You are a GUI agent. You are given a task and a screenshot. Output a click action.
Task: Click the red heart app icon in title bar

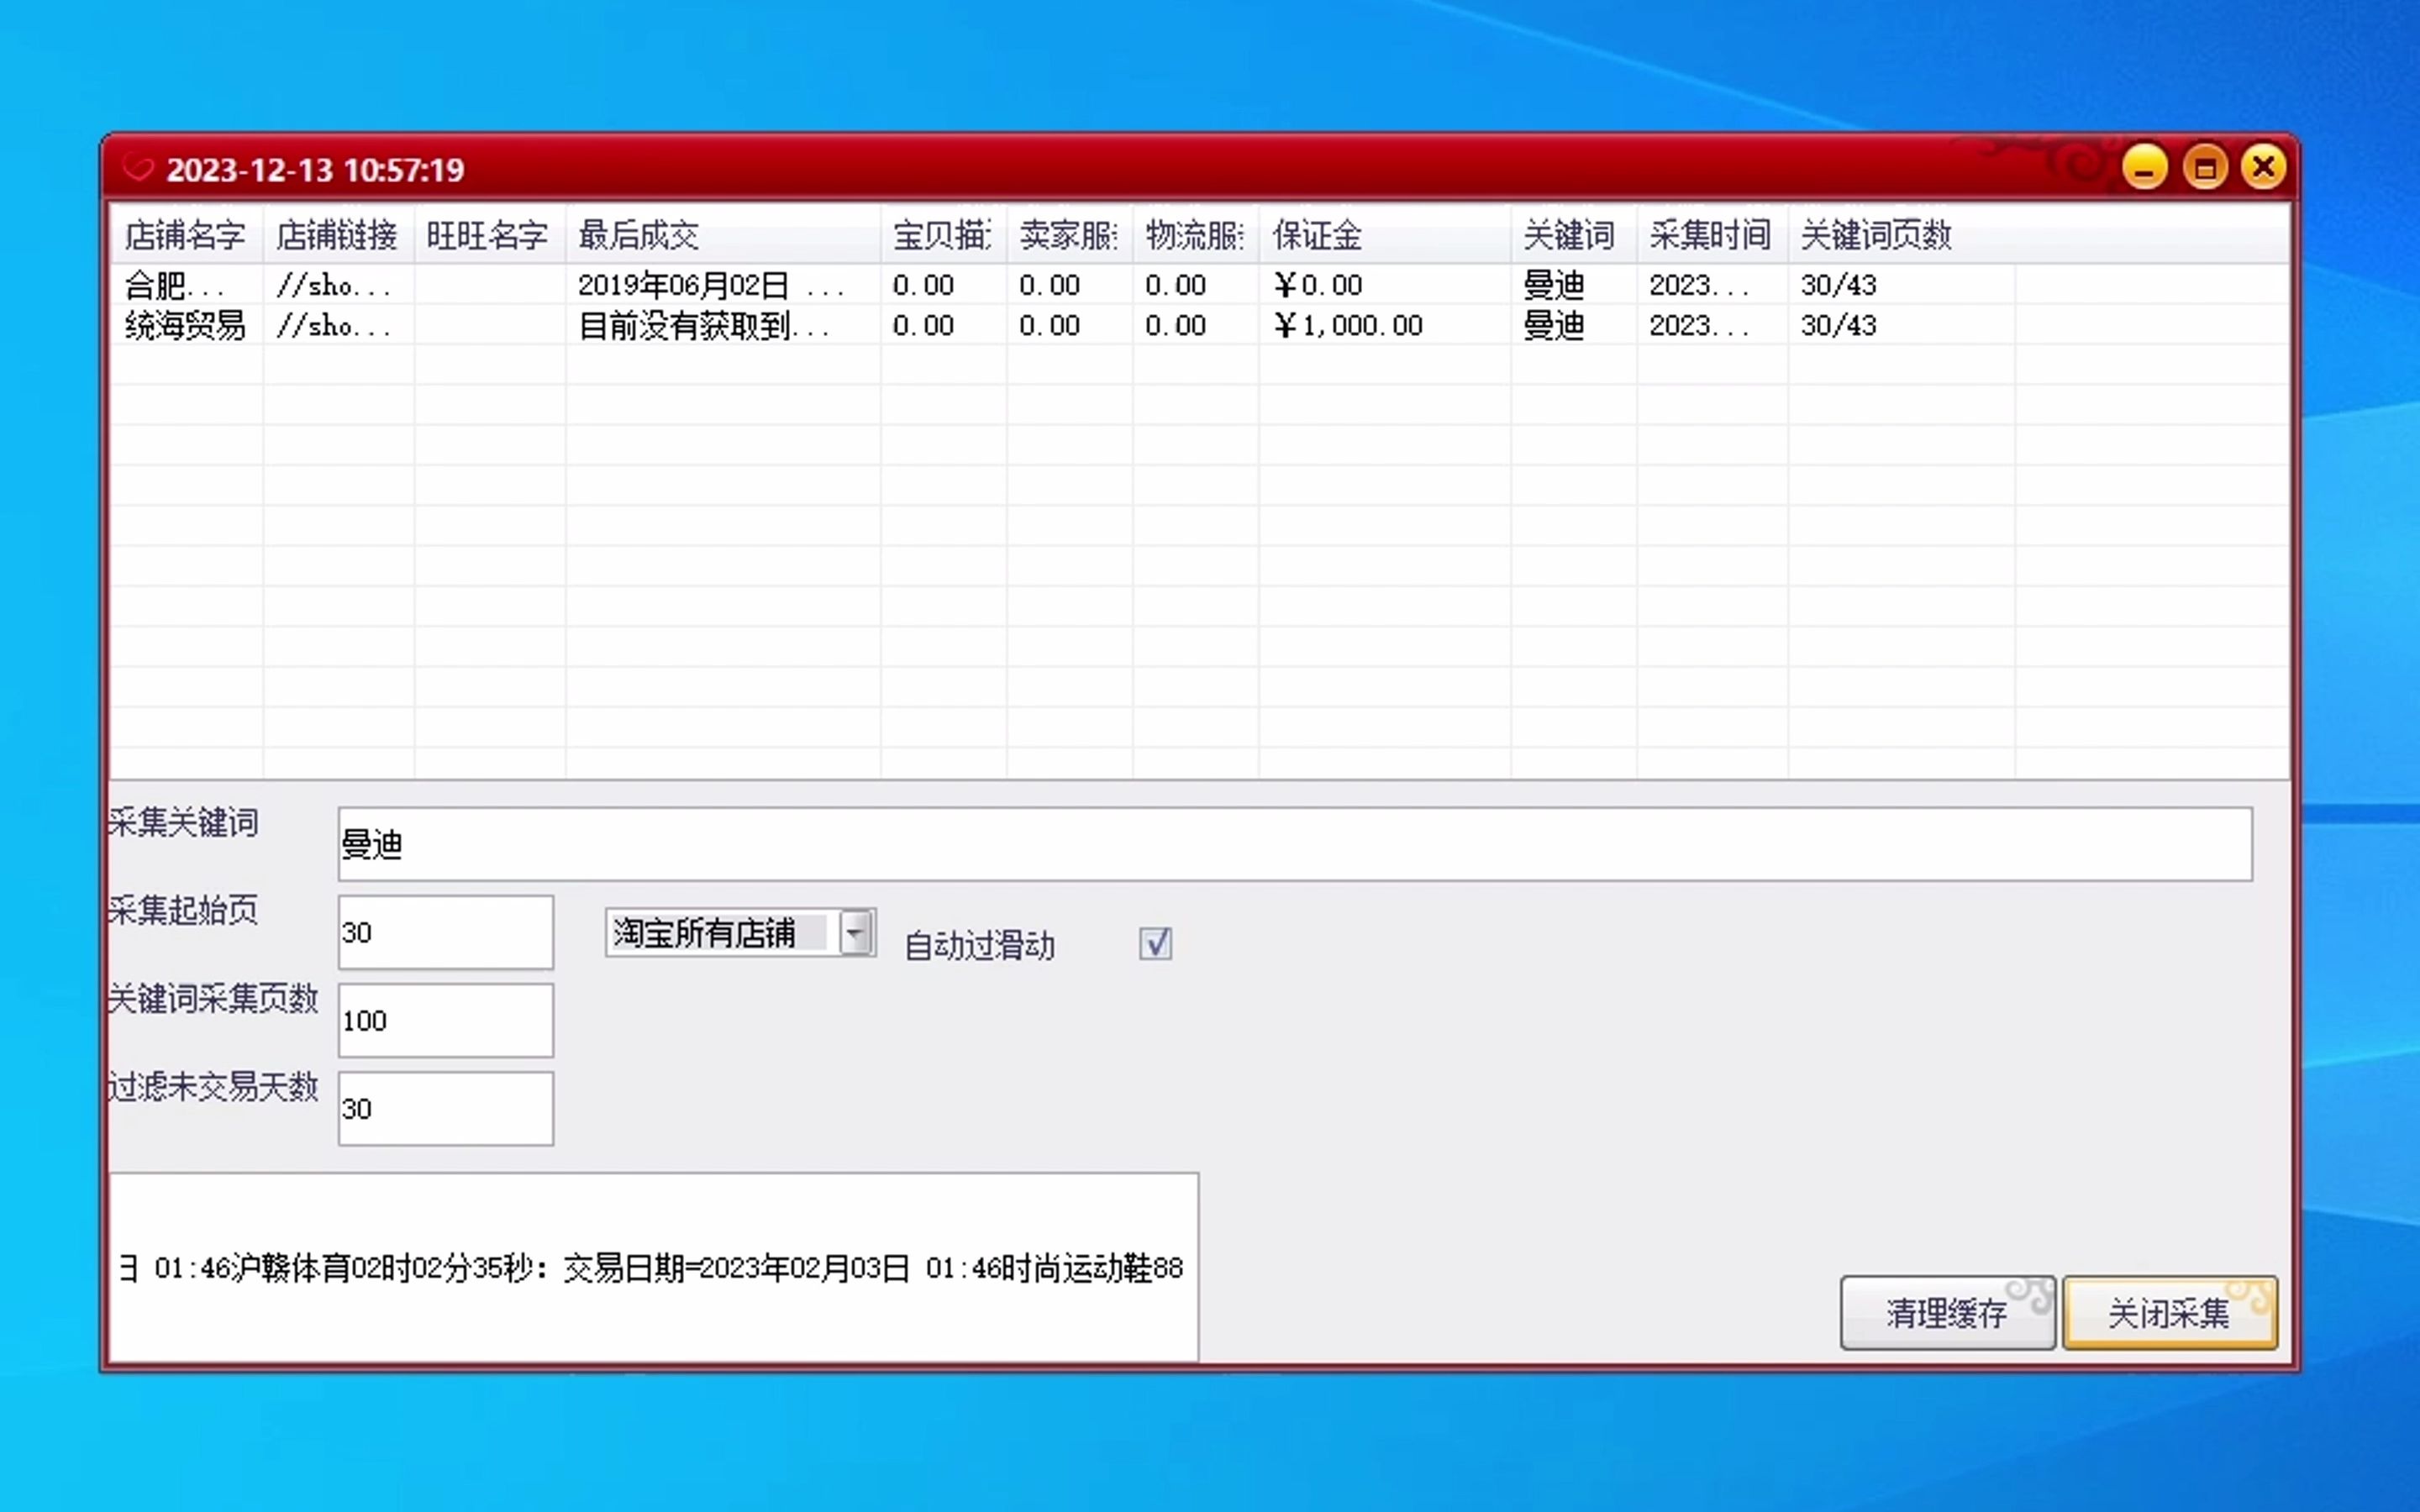138,169
